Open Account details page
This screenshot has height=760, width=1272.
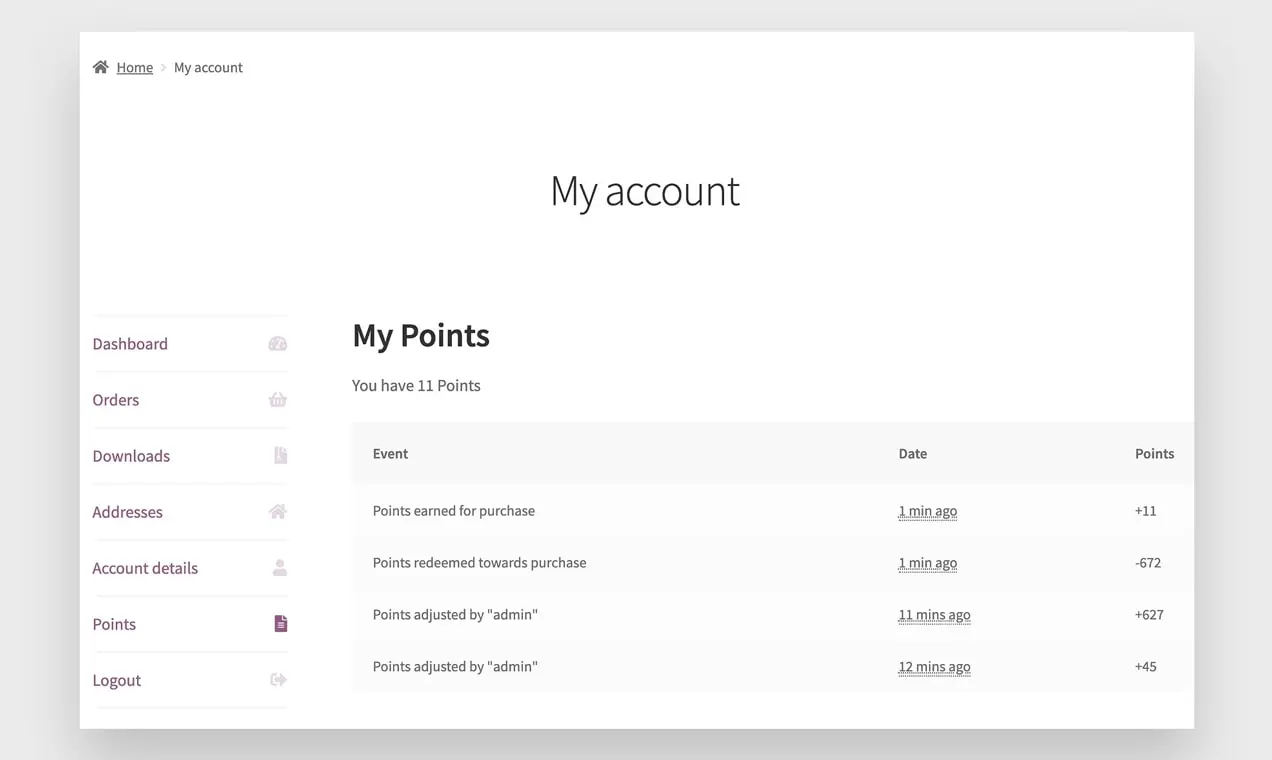(x=145, y=568)
